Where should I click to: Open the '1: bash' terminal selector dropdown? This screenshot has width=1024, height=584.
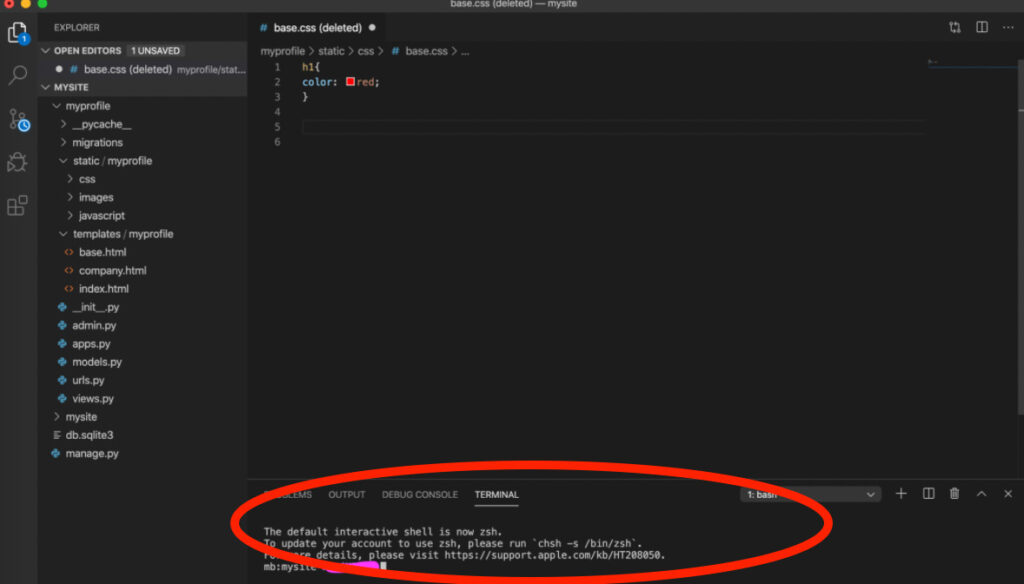pyautogui.click(x=811, y=495)
